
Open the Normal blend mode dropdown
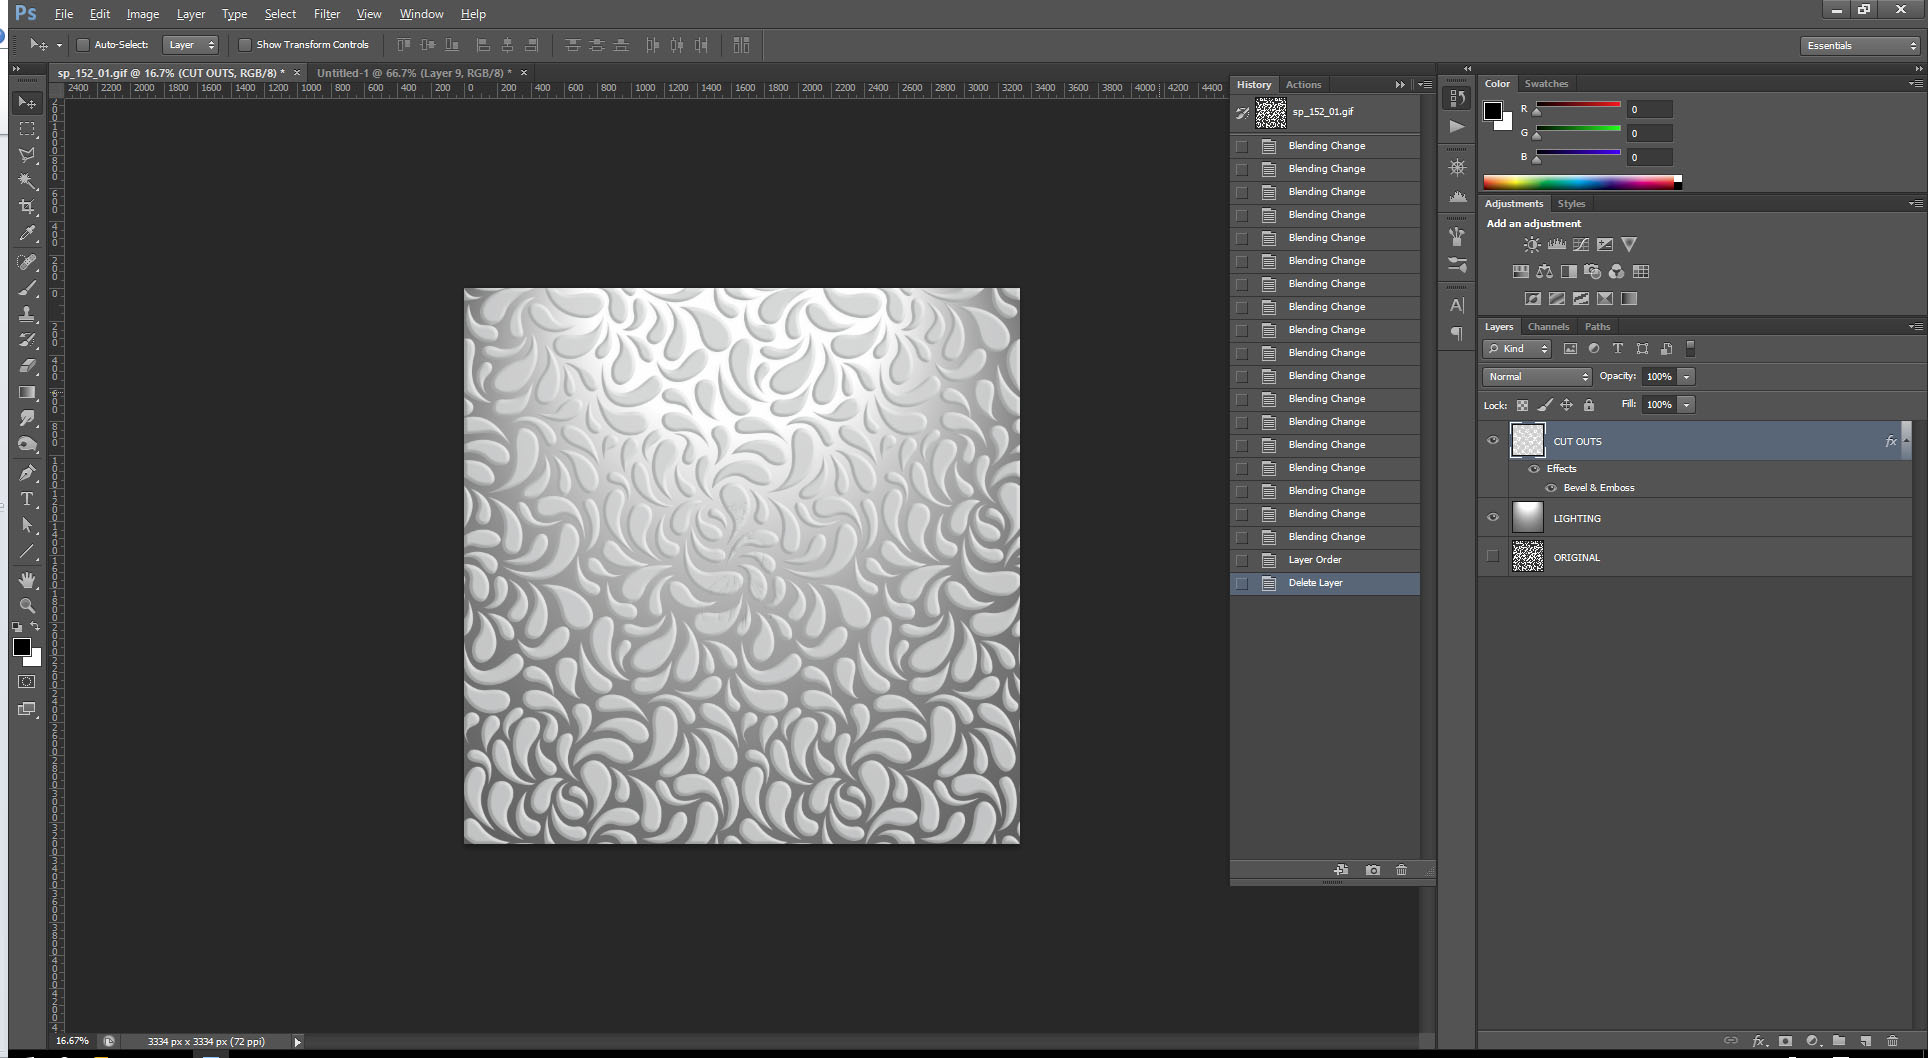tap(1537, 377)
